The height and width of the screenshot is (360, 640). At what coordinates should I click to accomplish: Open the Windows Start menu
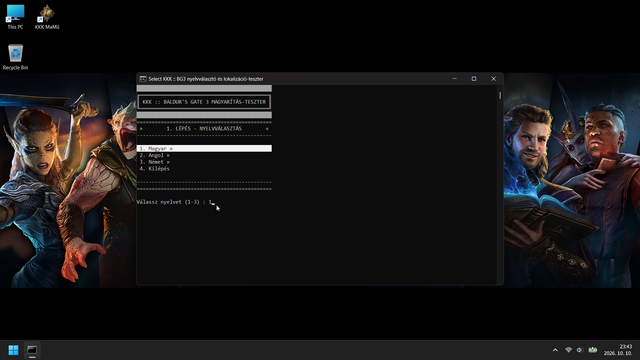tap(13, 350)
